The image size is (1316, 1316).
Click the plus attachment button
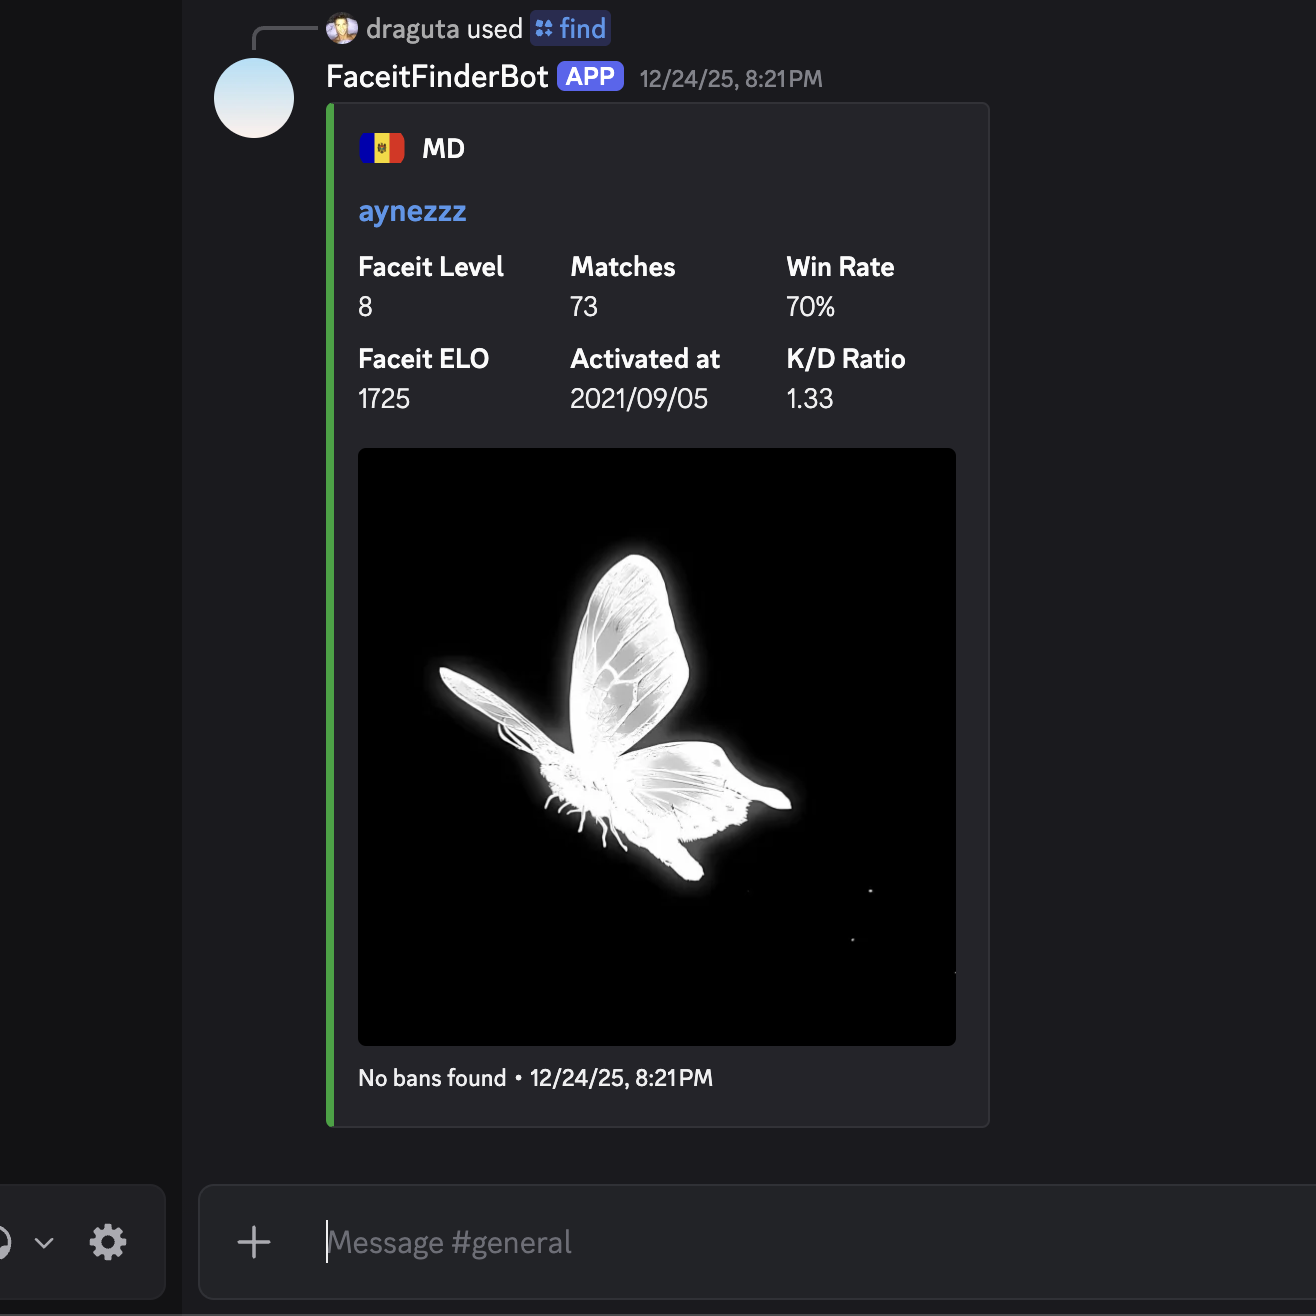[x=254, y=1242]
